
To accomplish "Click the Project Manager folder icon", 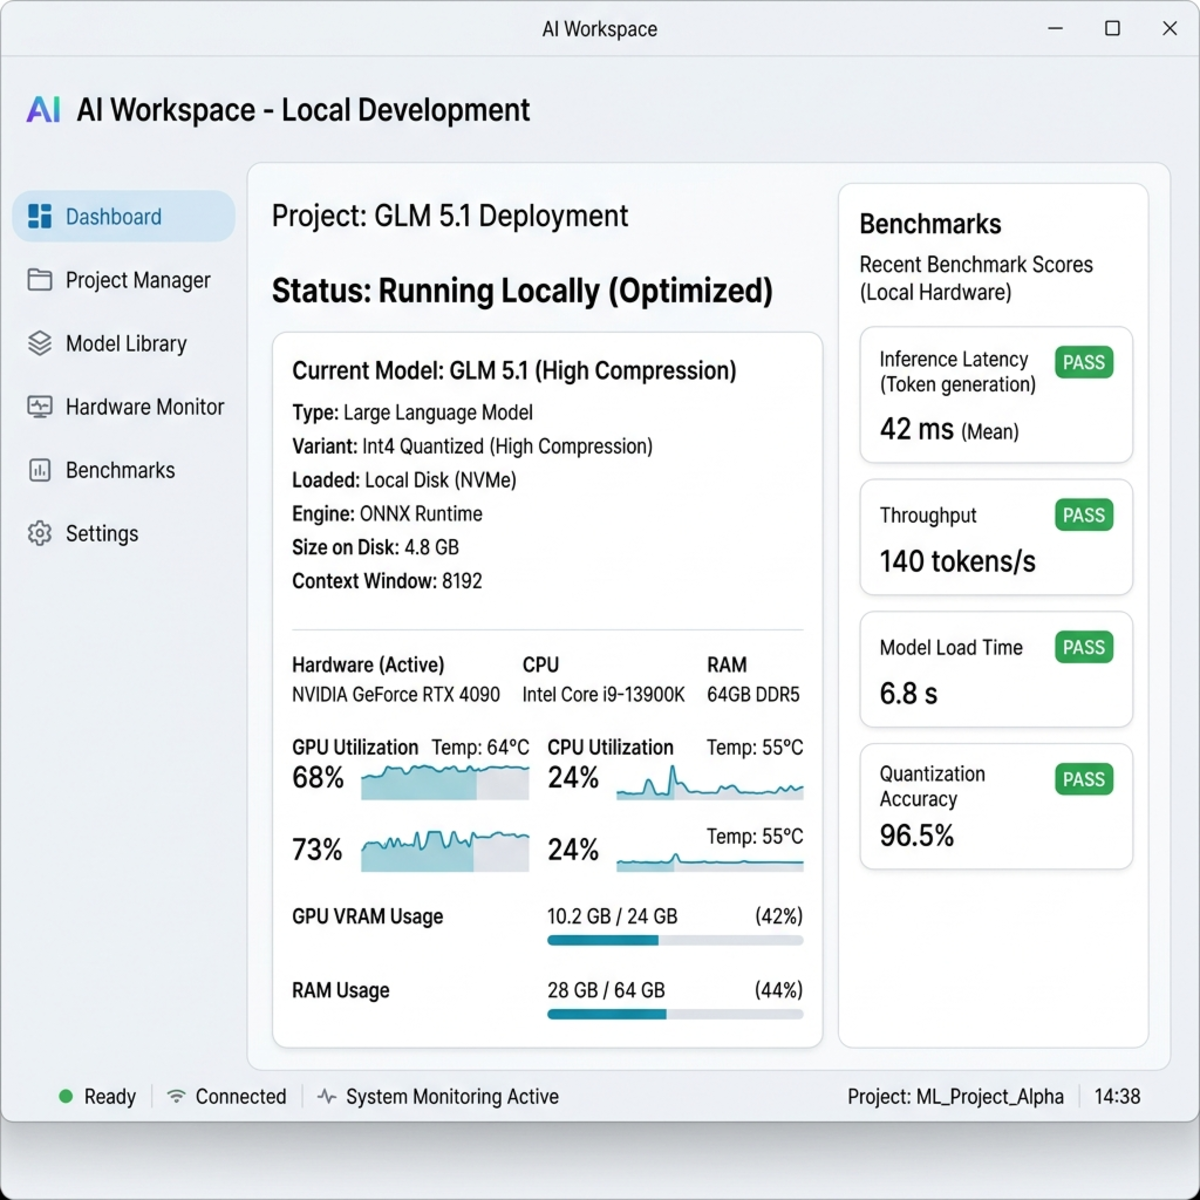I will [x=40, y=280].
